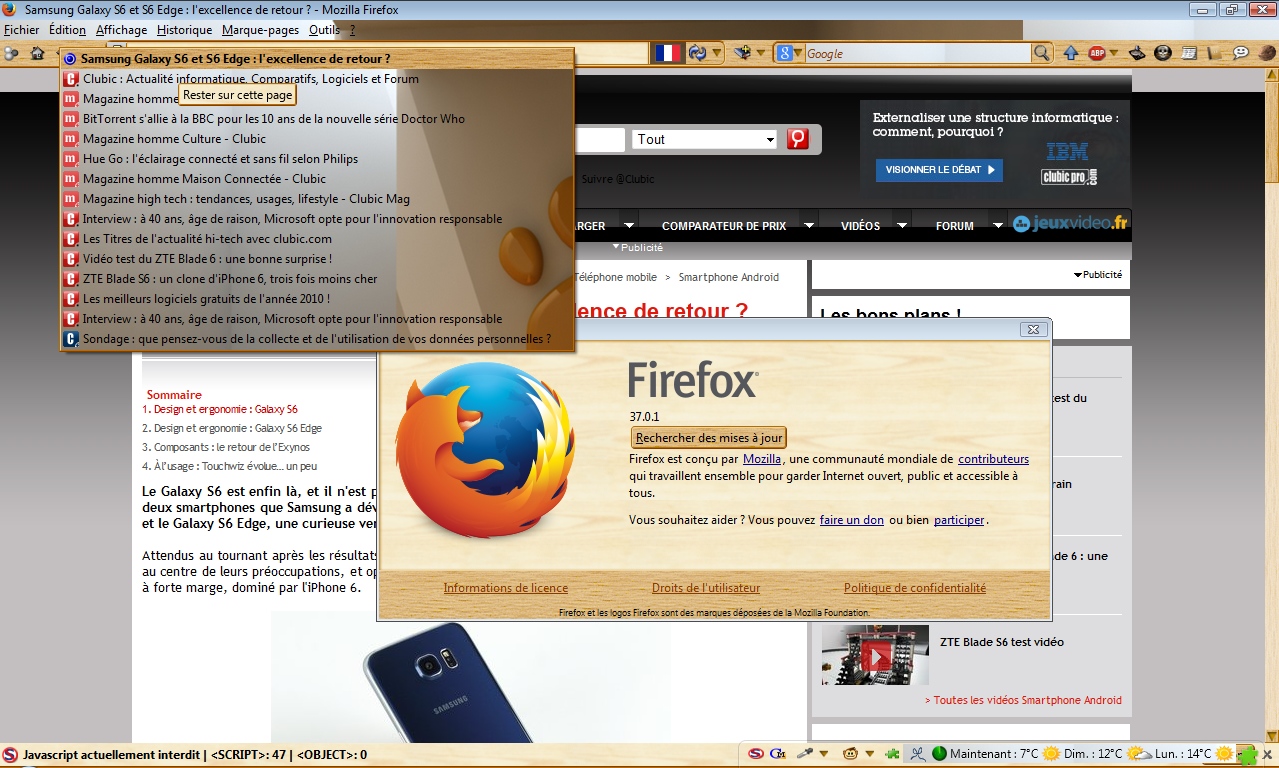The height and width of the screenshot is (768, 1279).
Task: Open the search engine dropdown arrow
Action: coord(799,53)
